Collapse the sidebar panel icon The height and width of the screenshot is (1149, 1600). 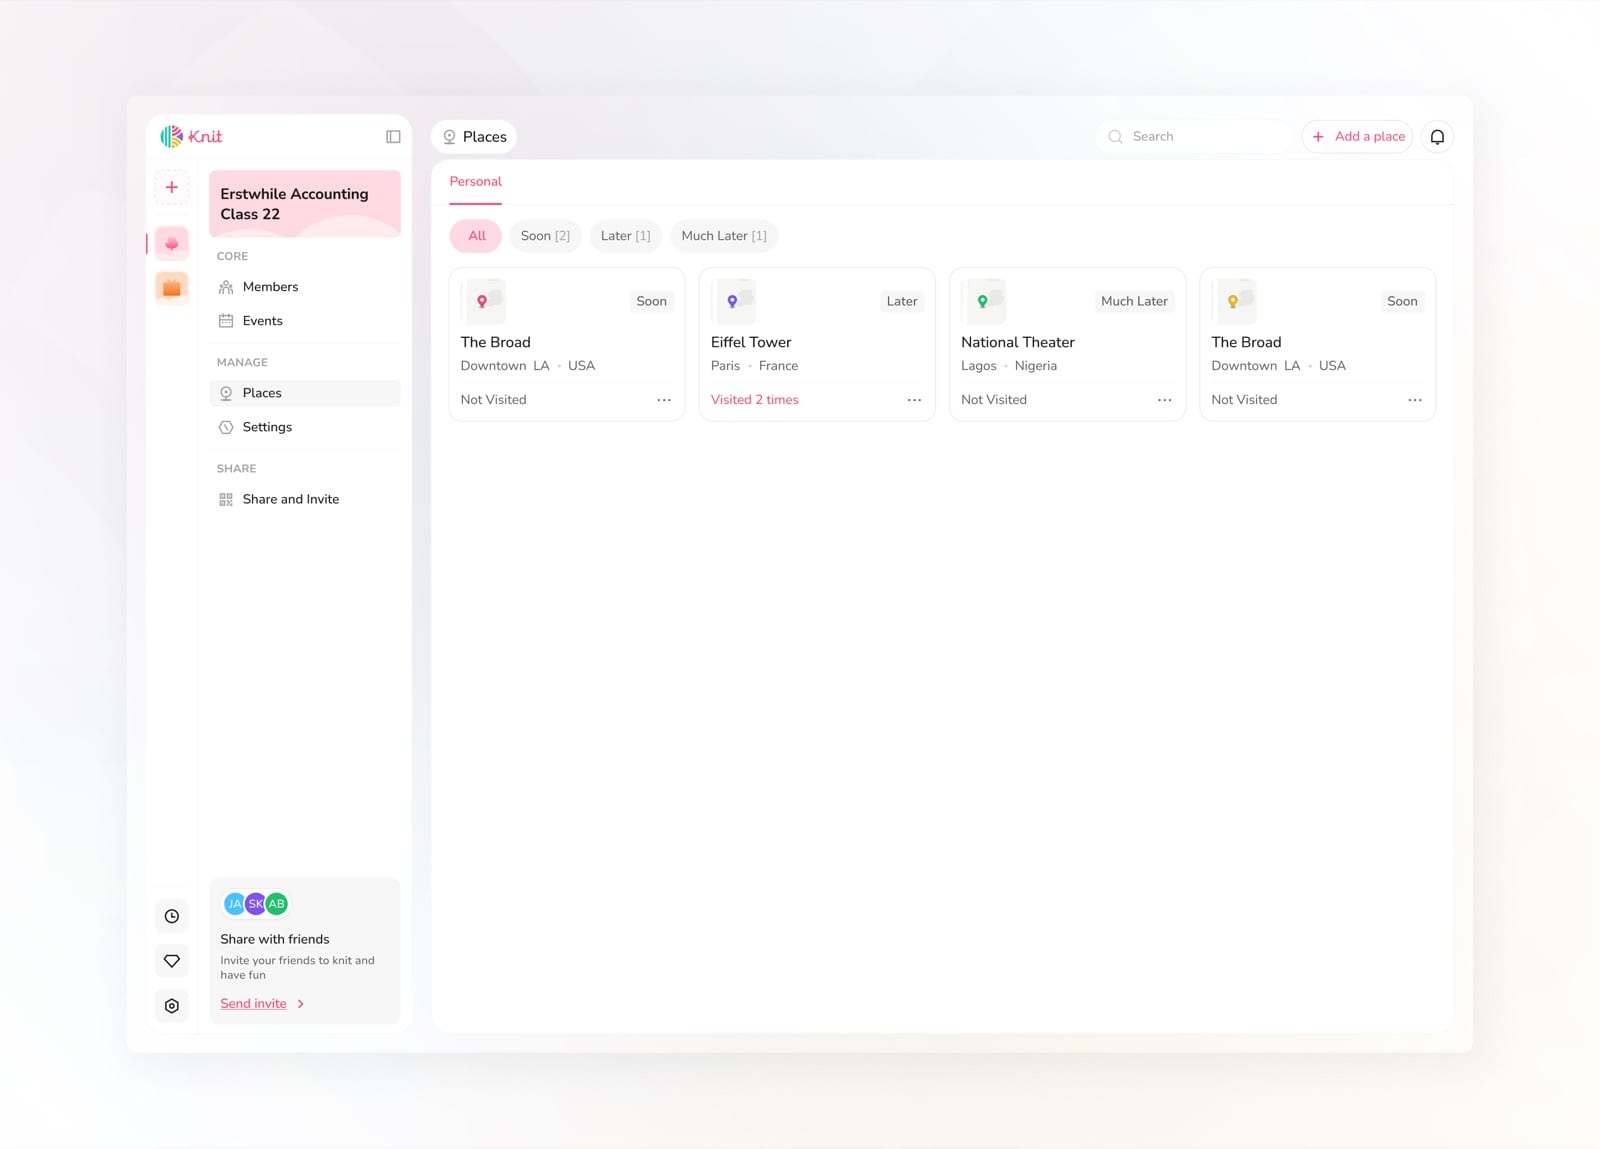pyautogui.click(x=393, y=137)
